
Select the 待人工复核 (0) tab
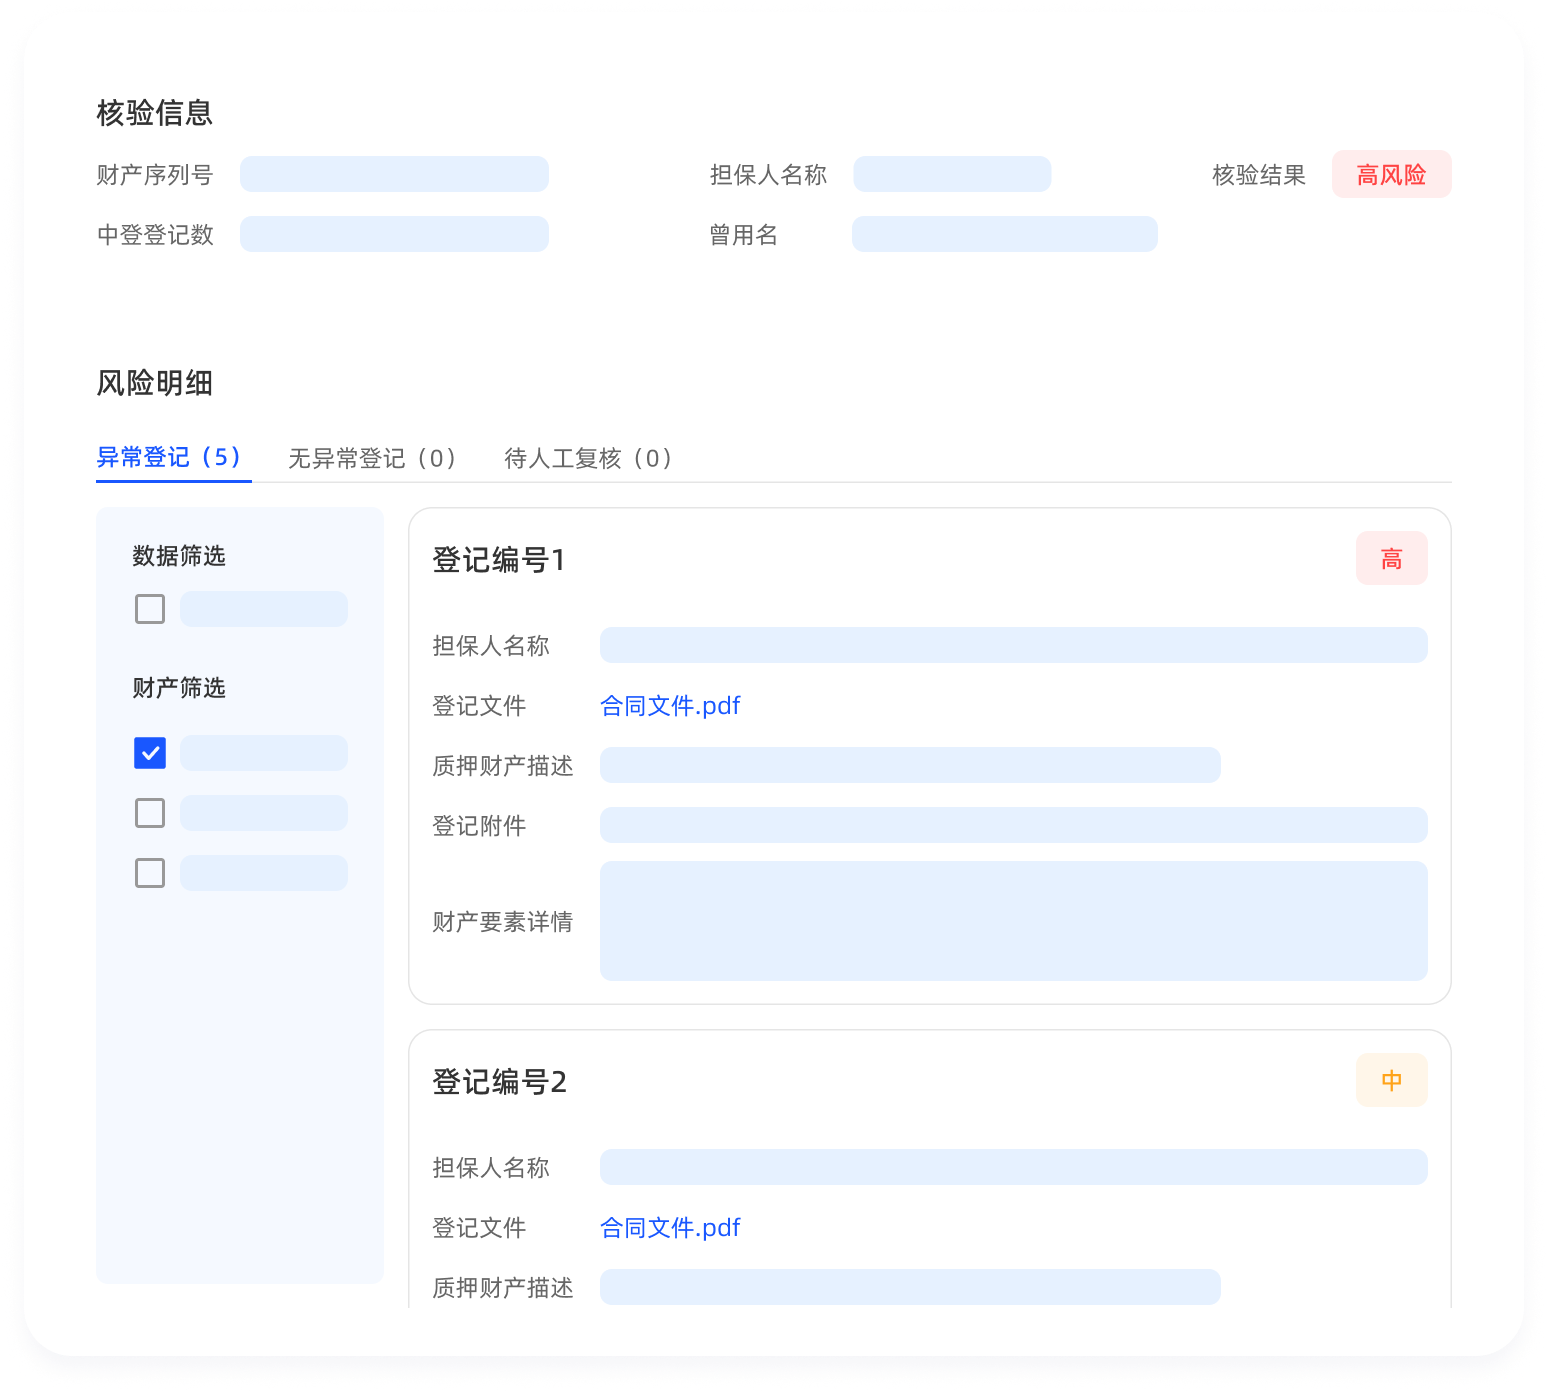coord(588,458)
